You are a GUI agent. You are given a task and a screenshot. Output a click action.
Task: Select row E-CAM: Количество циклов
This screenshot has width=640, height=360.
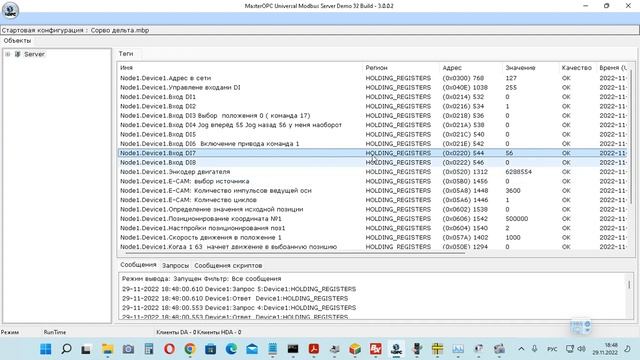373,200
